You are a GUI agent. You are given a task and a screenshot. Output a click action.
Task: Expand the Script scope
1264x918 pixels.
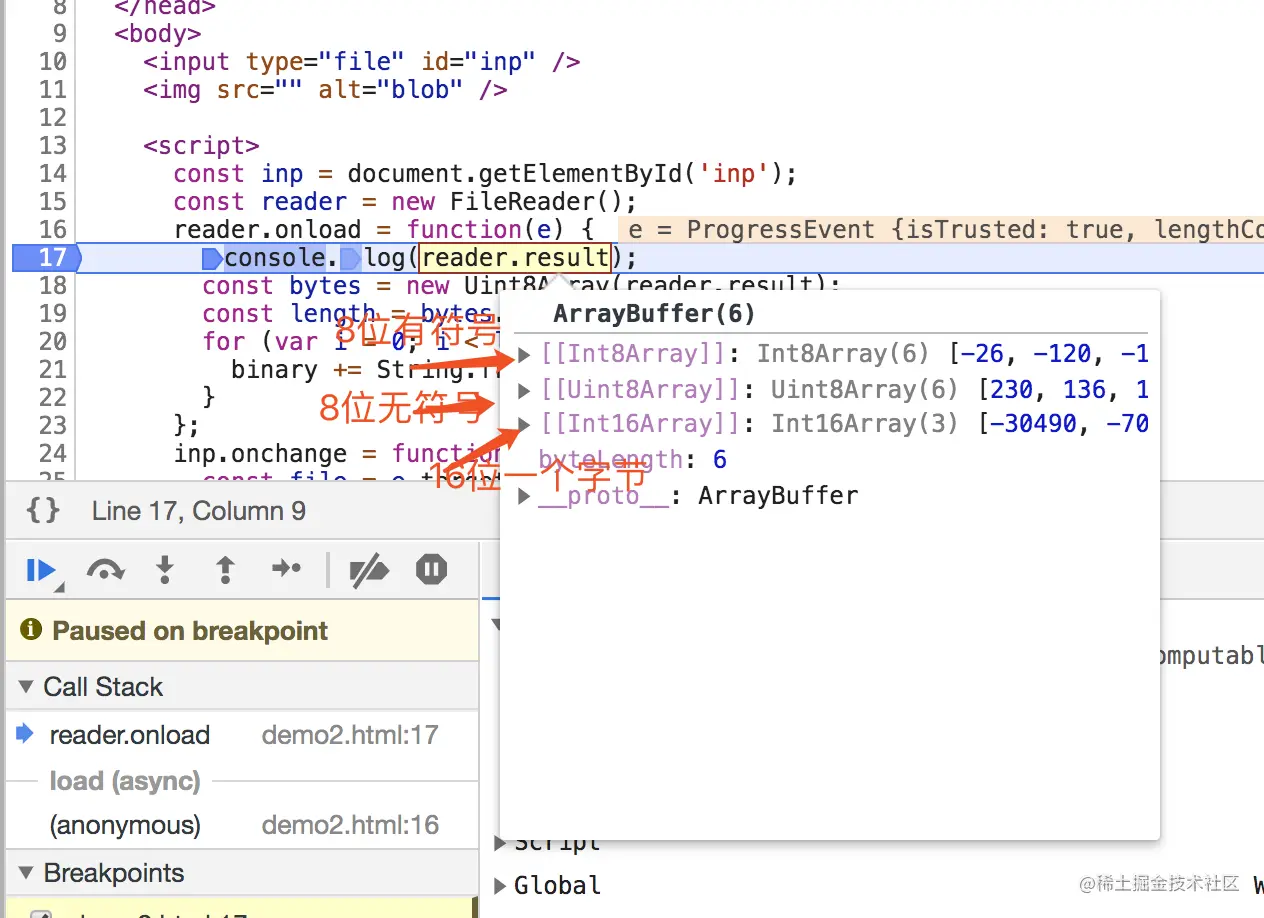click(501, 843)
